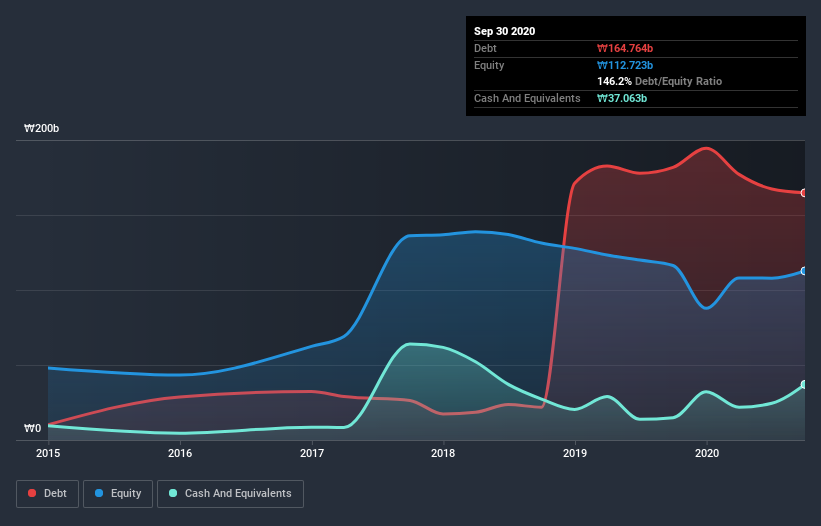
Task: Click the 146.2% Debt/Equity Ratio text
Action: (660, 81)
